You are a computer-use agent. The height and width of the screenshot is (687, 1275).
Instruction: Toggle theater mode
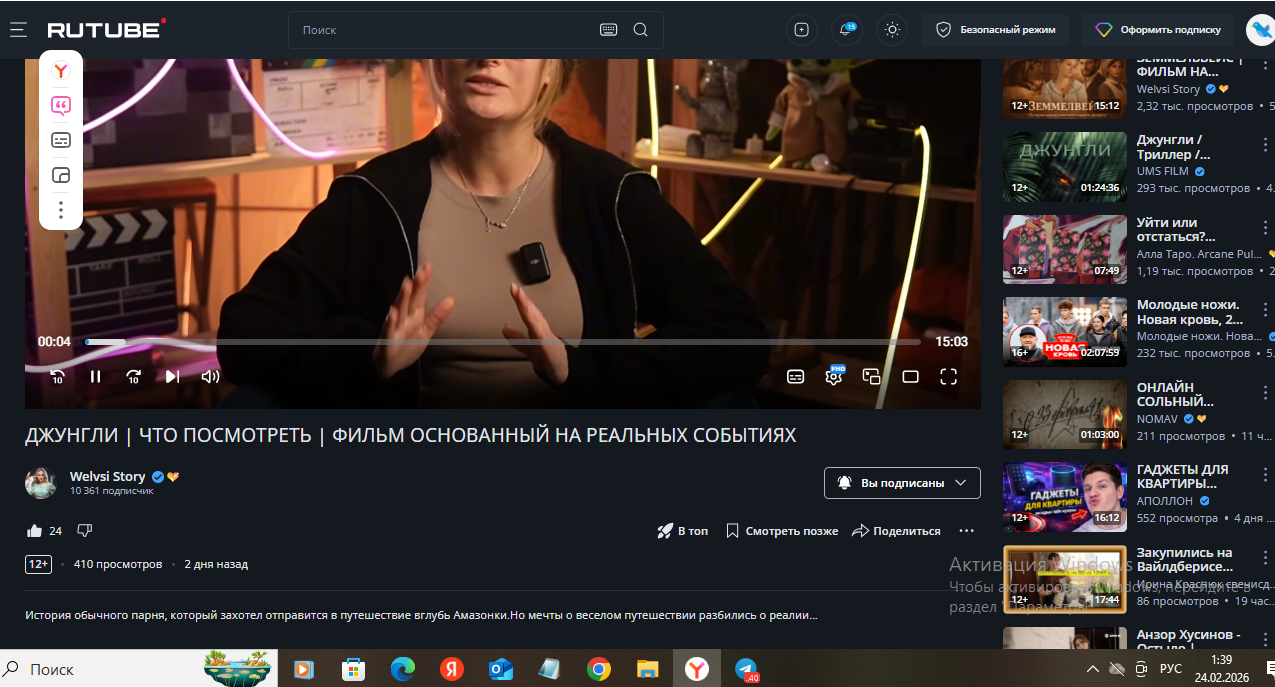[x=910, y=377]
